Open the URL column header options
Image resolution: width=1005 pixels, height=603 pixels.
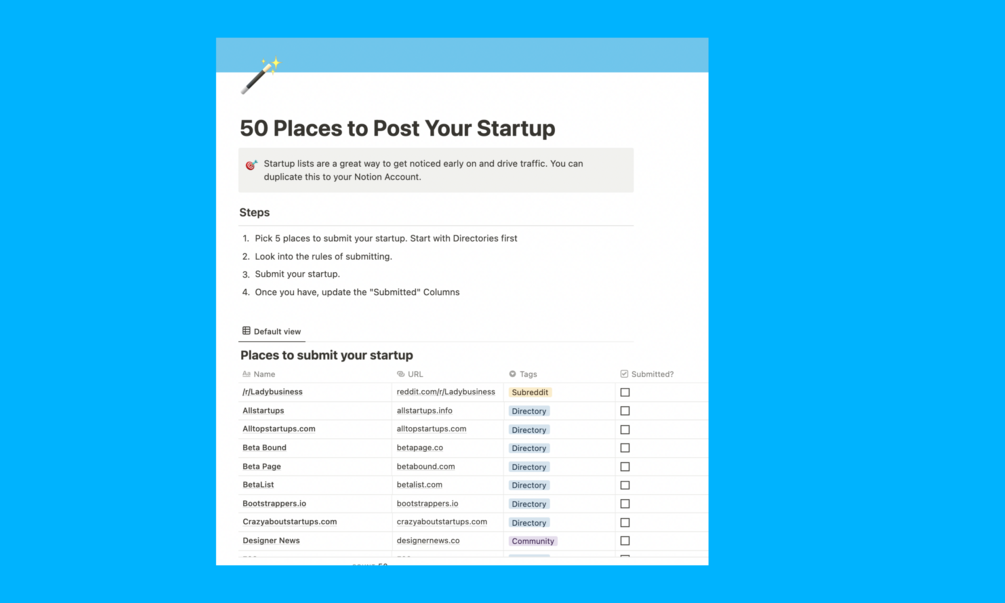click(415, 374)
